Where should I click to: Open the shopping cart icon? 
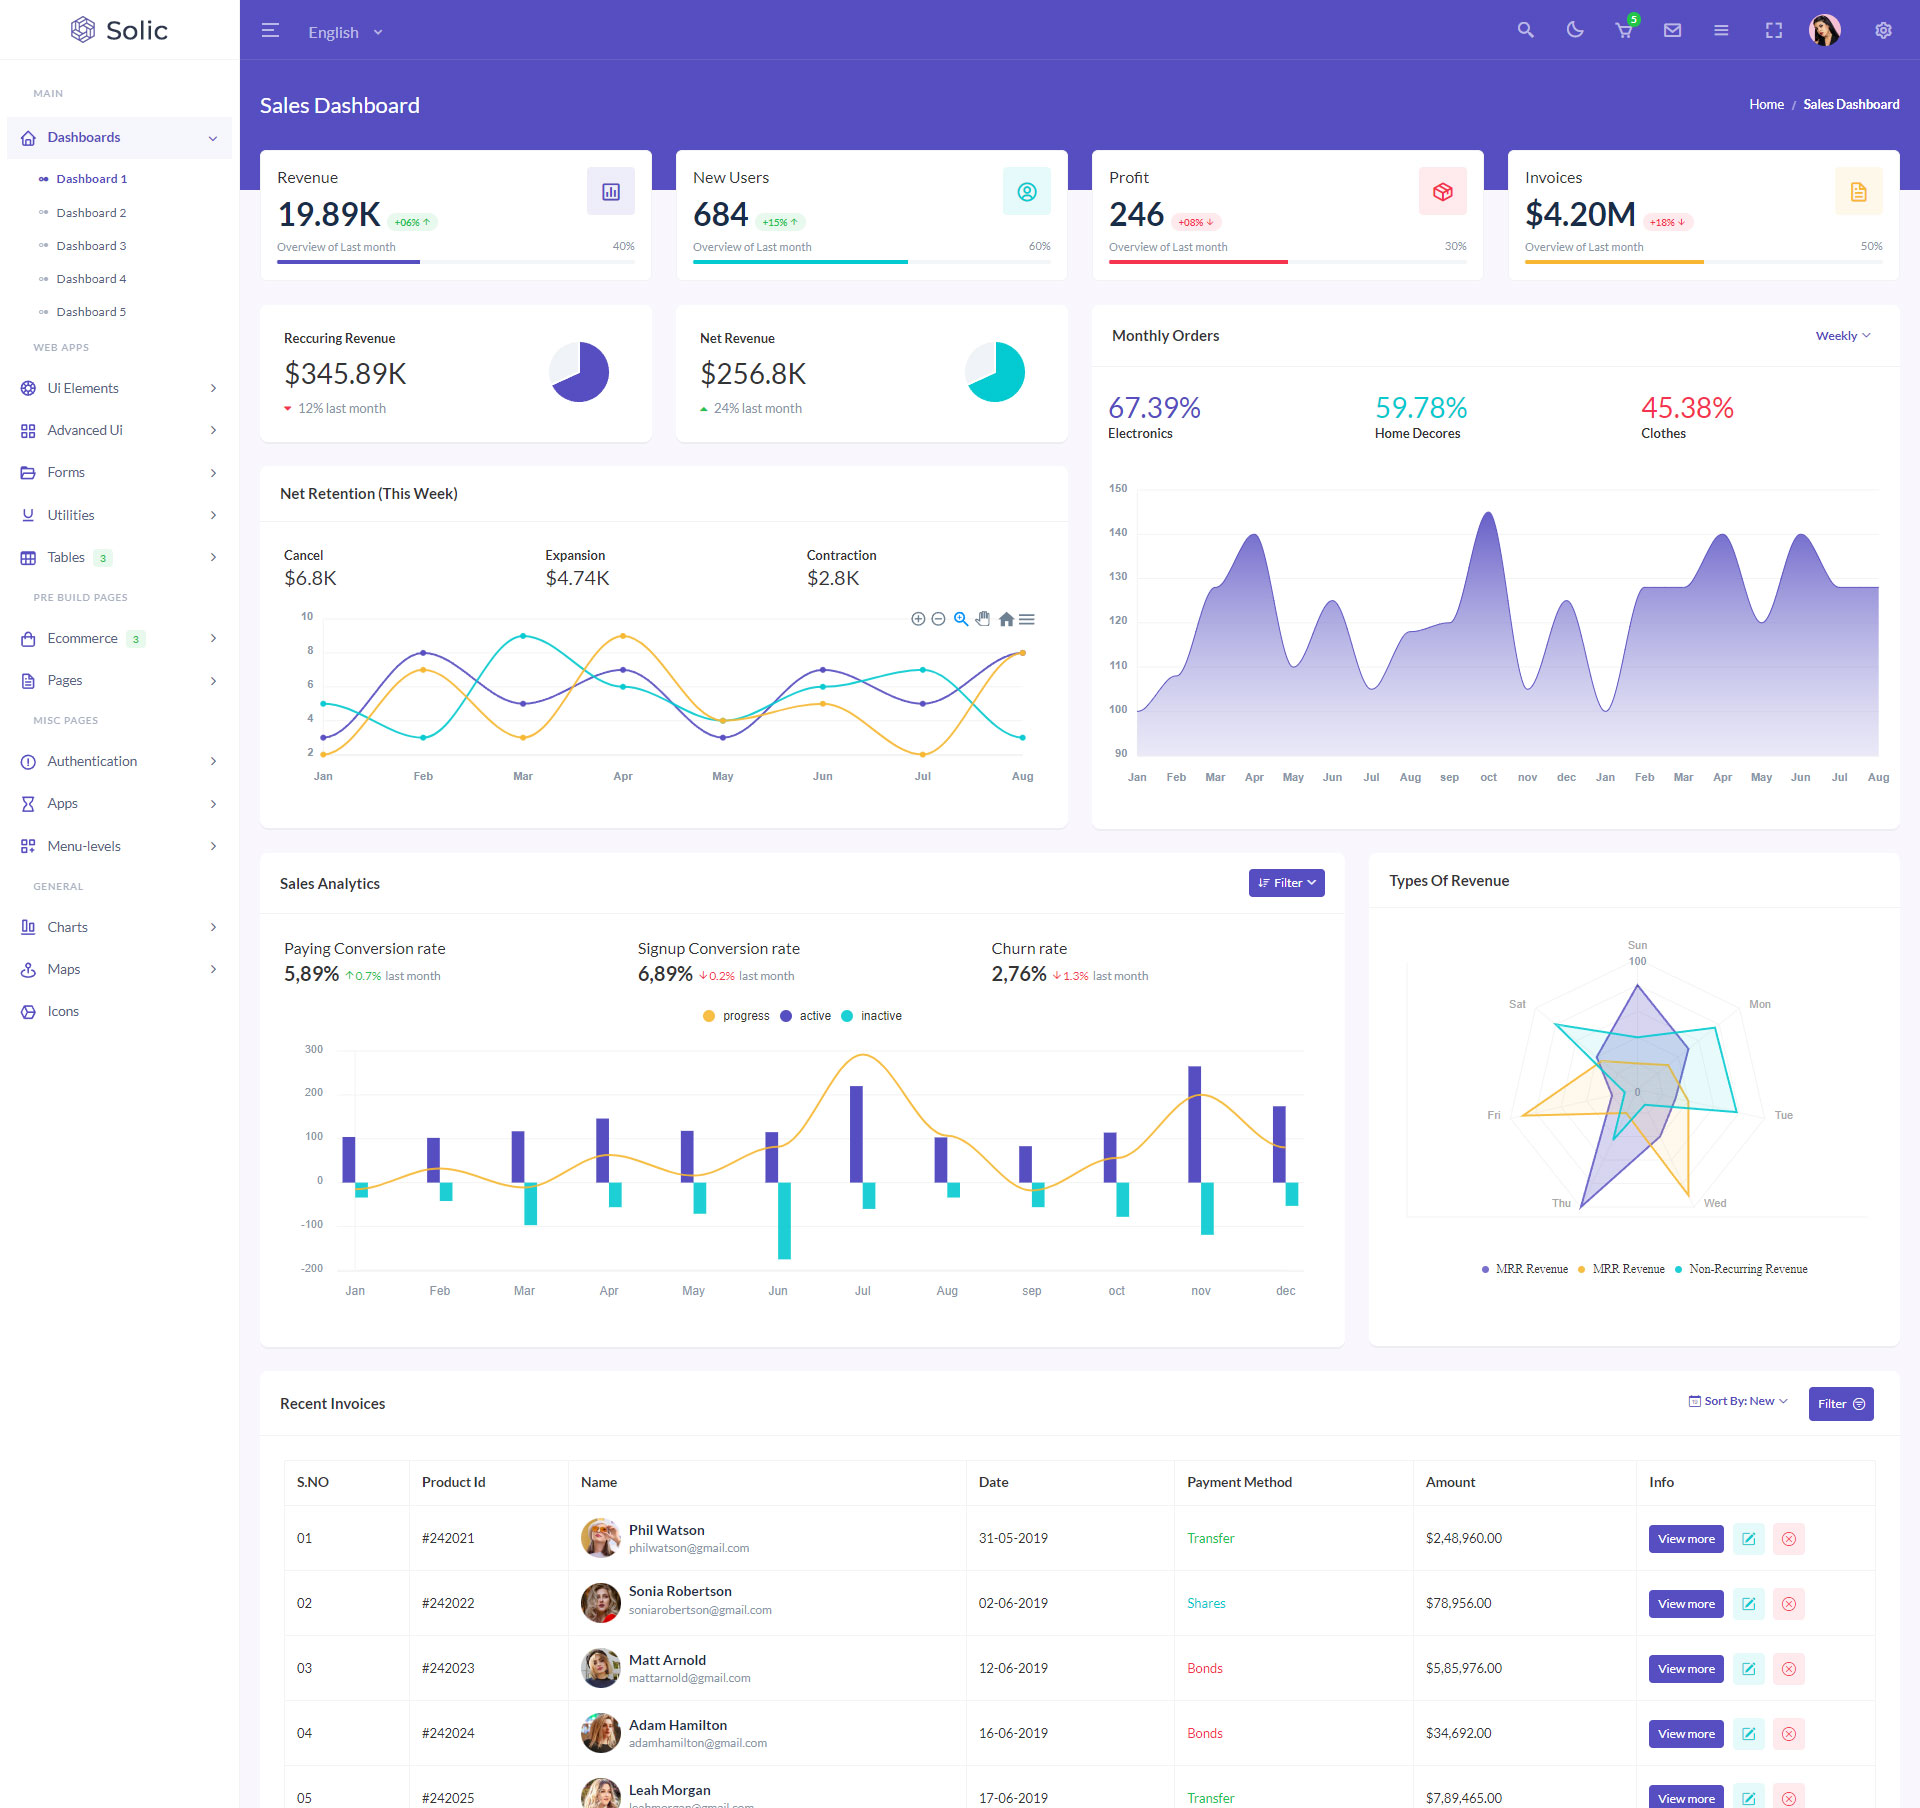pyautogui.click(x=1623, y=31)
